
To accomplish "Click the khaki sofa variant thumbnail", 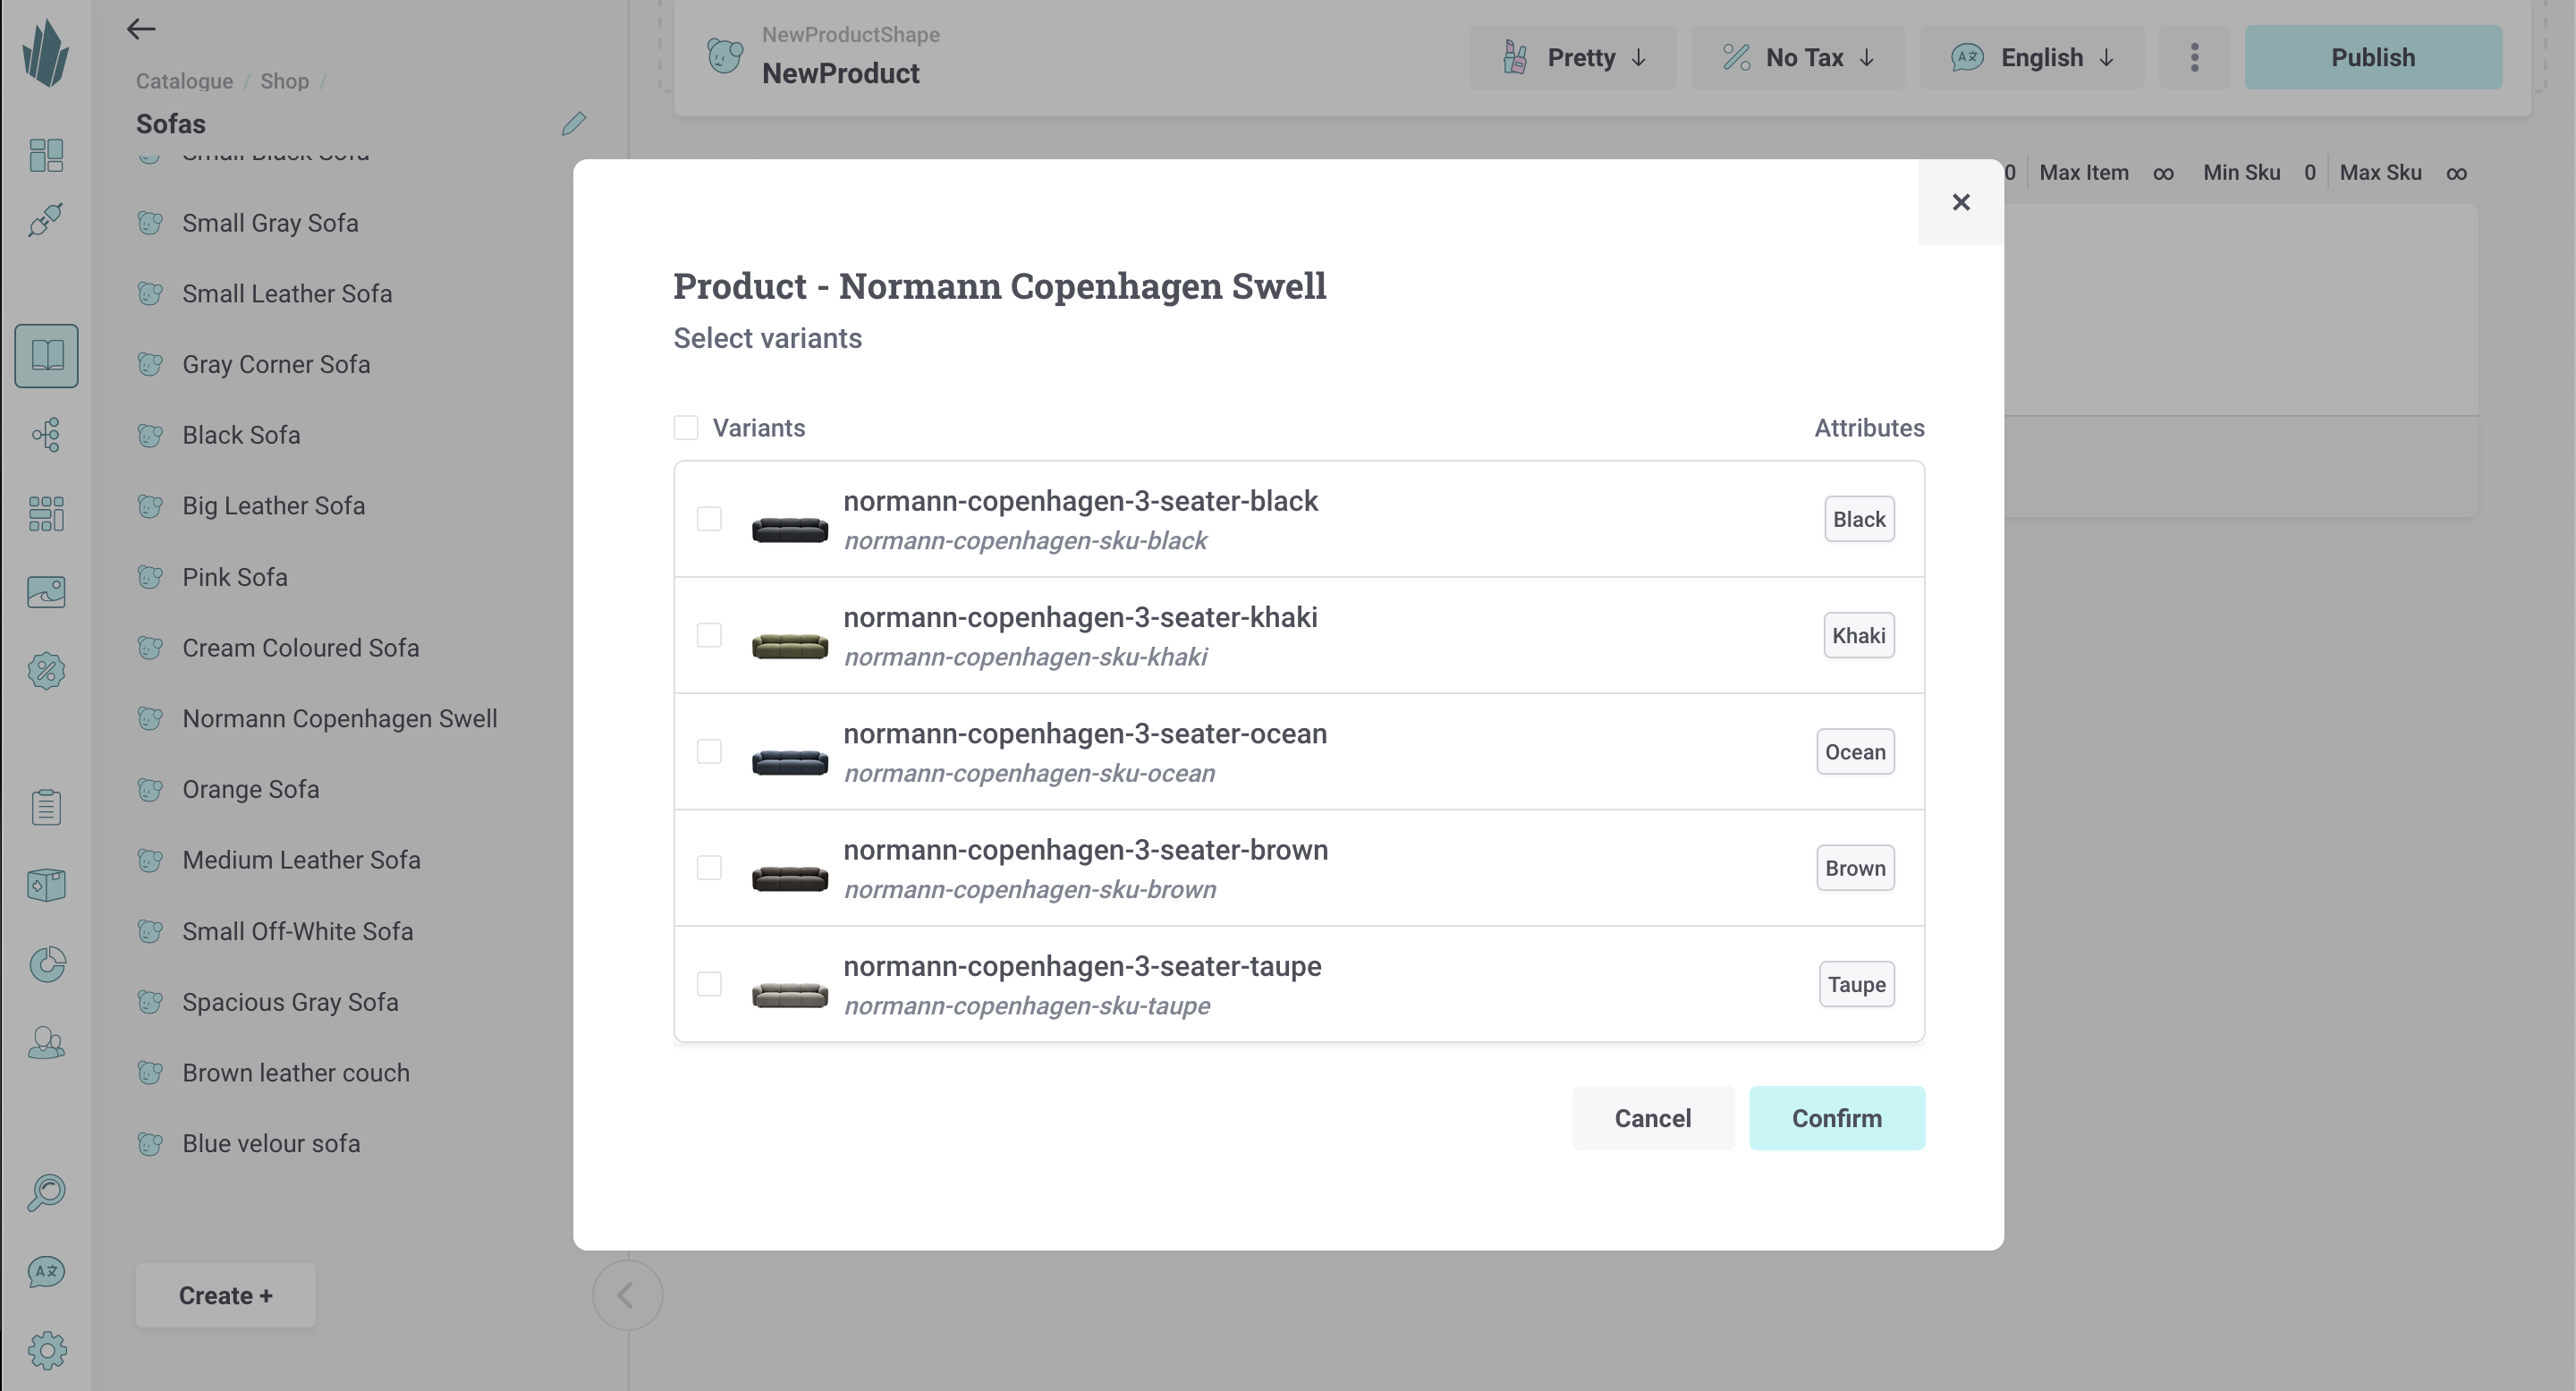I will point(790,645).
